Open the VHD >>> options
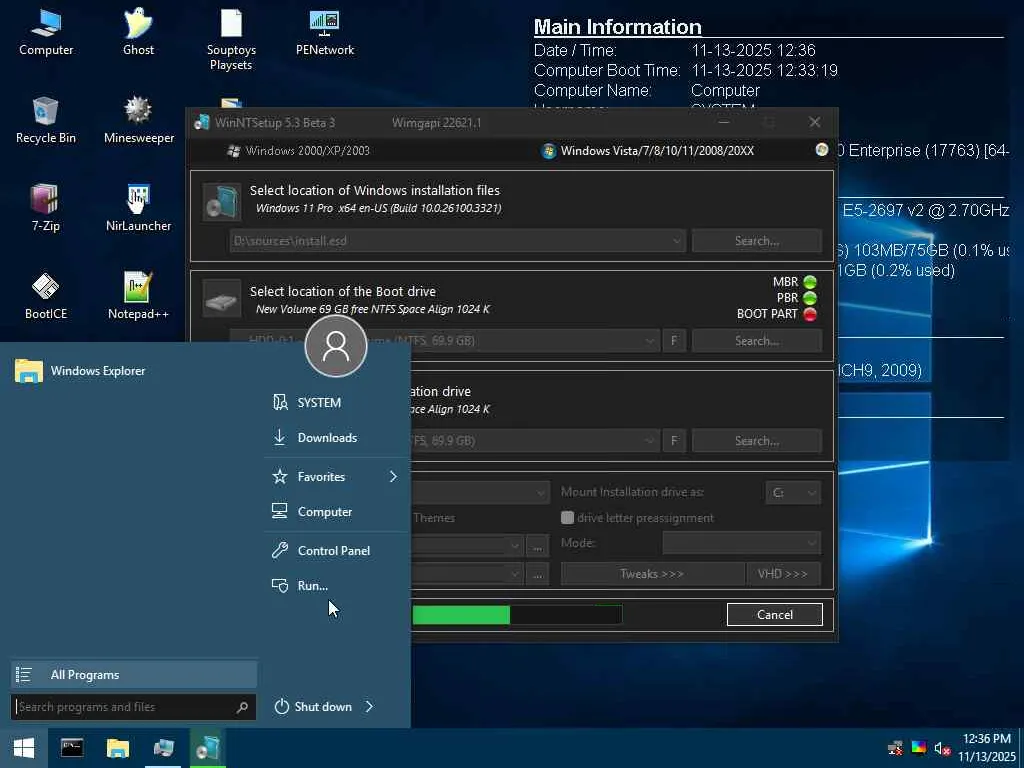 click(x=783, y=574)
